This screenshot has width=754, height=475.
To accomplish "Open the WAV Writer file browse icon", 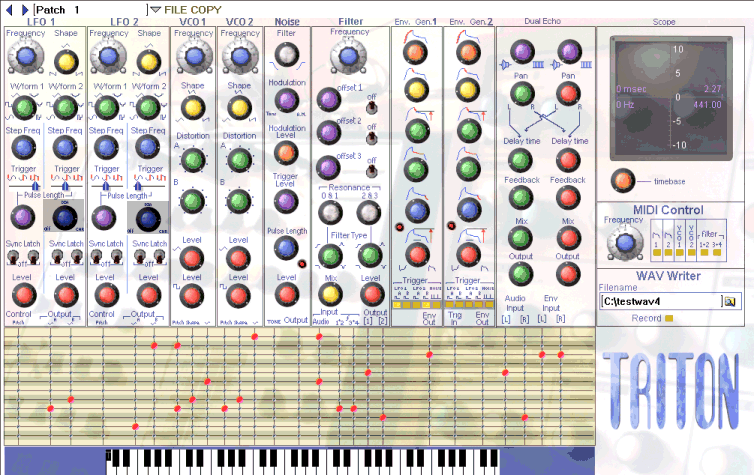I will tap(730, 300).
